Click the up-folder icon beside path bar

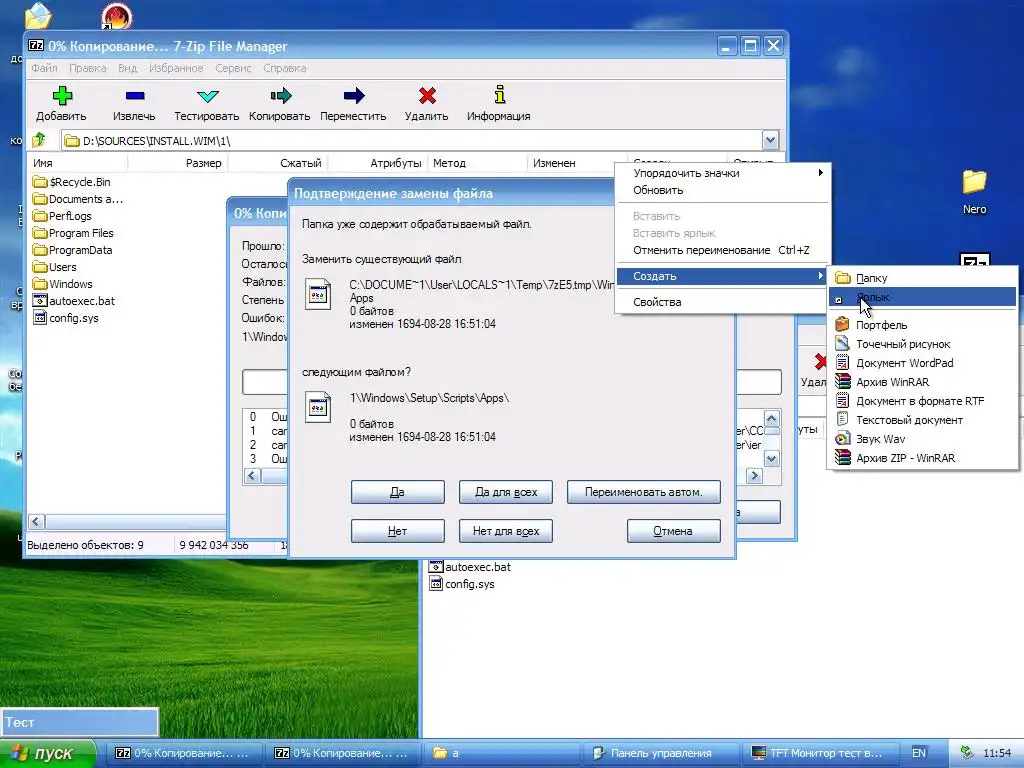[39, 140]
